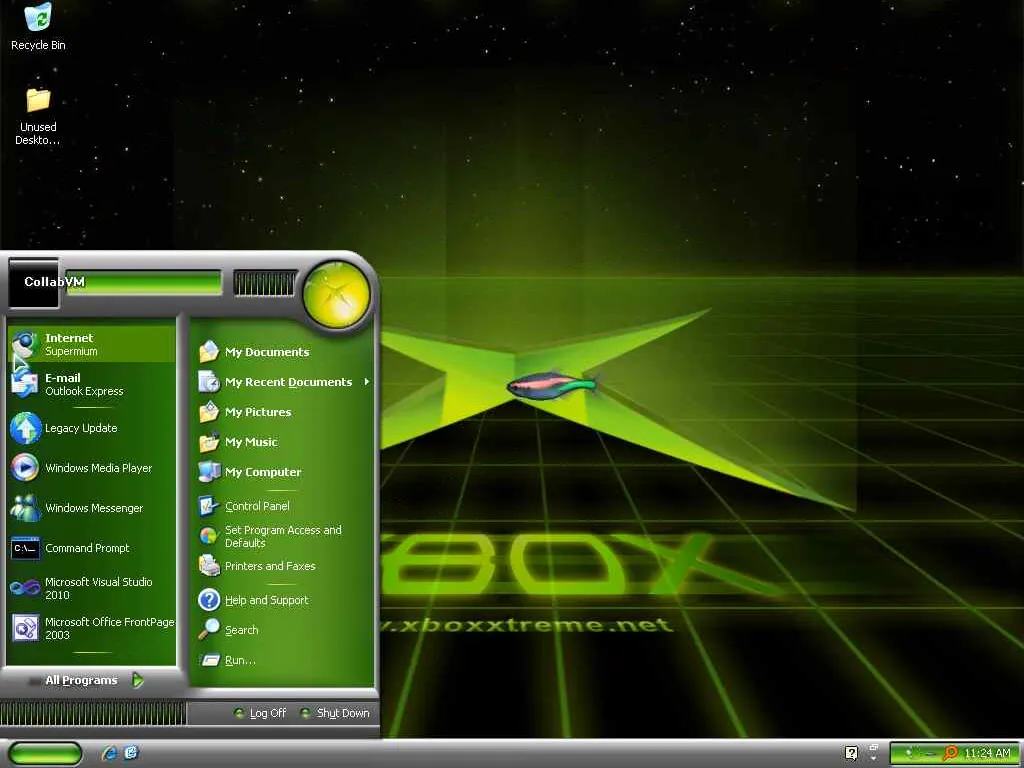Open Microsoft Office FrontPage 2003
The height and width of the screenshot is (768, 1024).
coord(92,628)
